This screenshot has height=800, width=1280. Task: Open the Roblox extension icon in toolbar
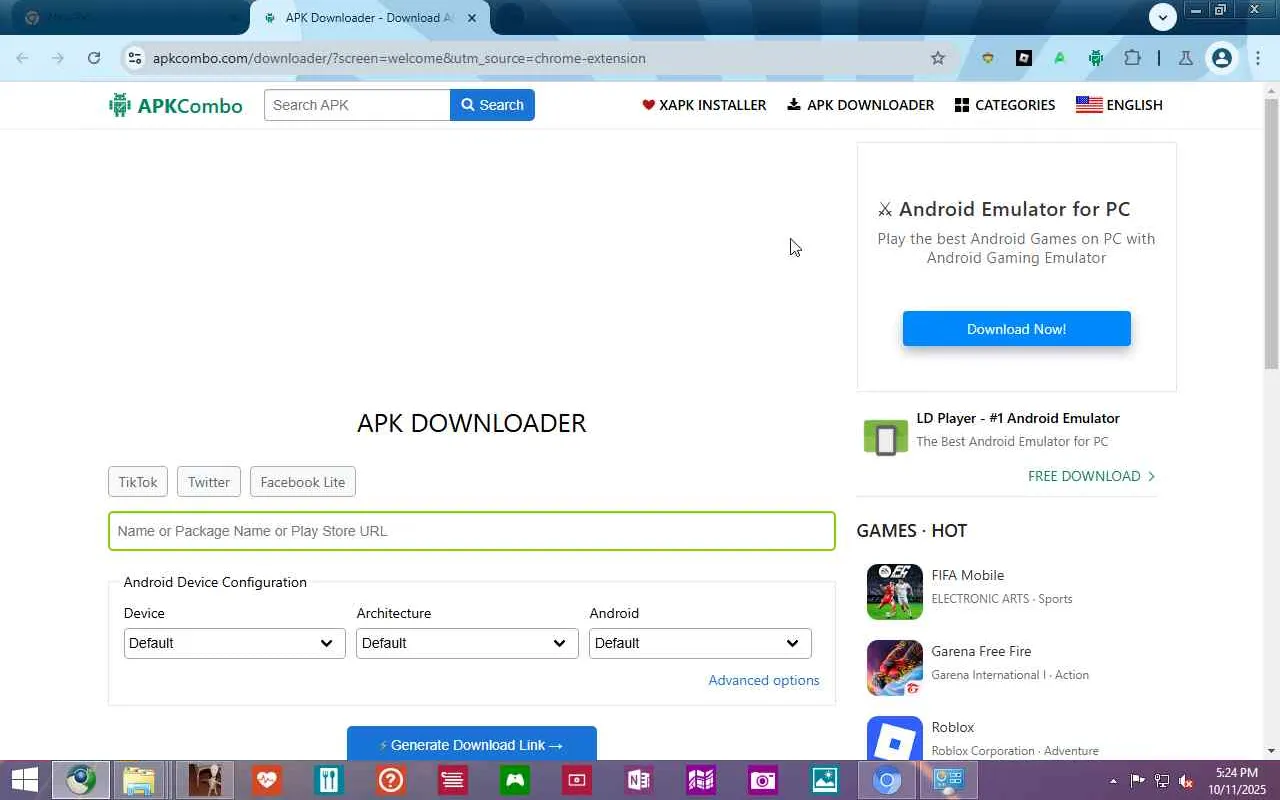(x=1024, y=58)
